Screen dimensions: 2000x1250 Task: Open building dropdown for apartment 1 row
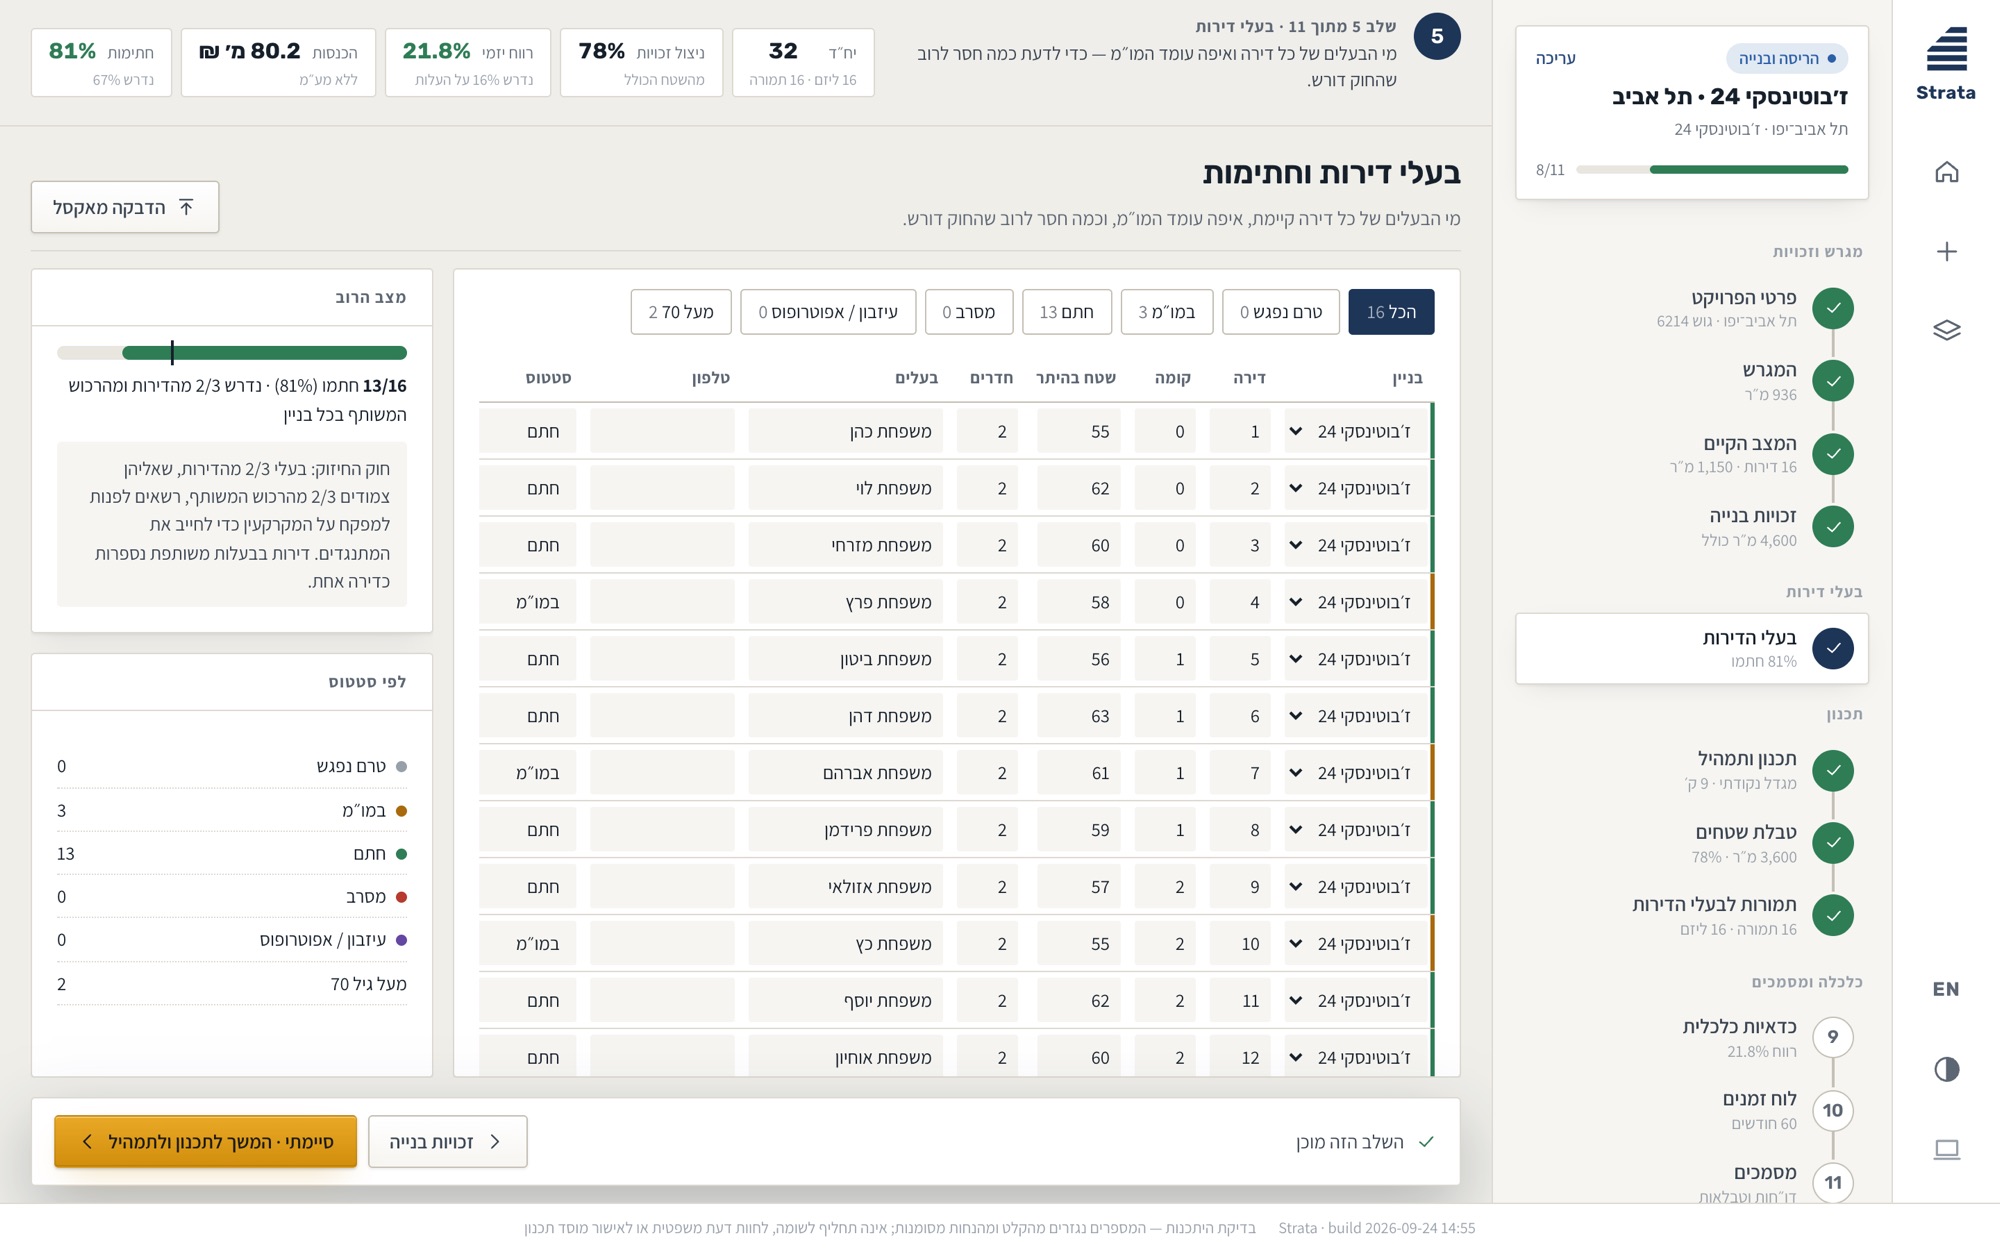point(1356,431)
